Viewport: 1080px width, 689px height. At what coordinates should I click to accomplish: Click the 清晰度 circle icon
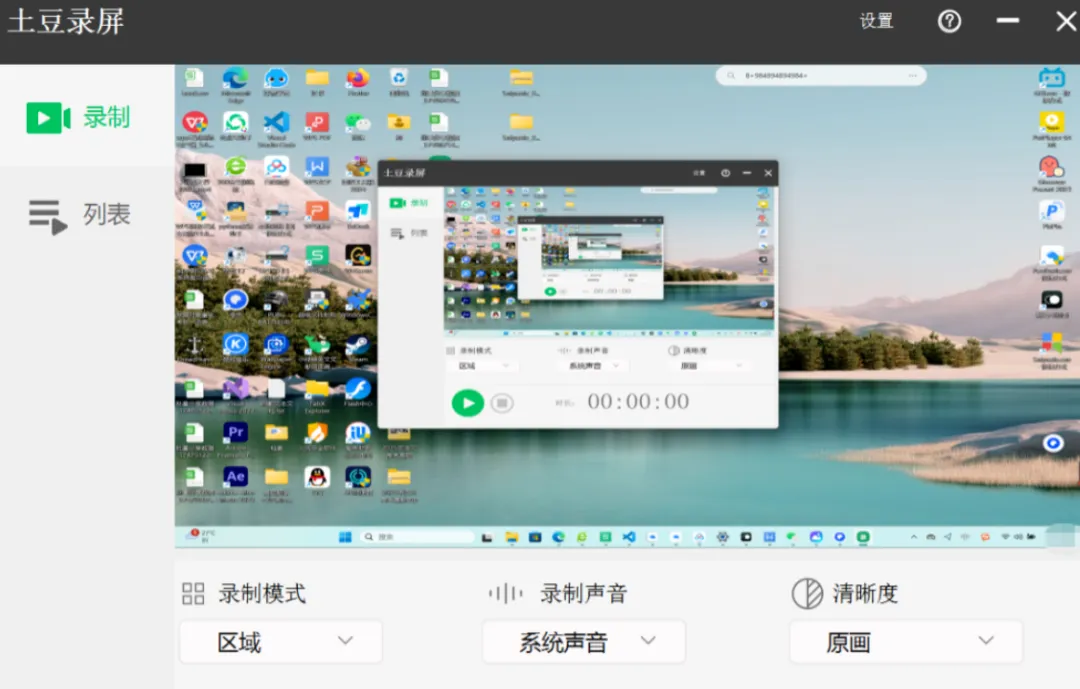coord(807,593)
